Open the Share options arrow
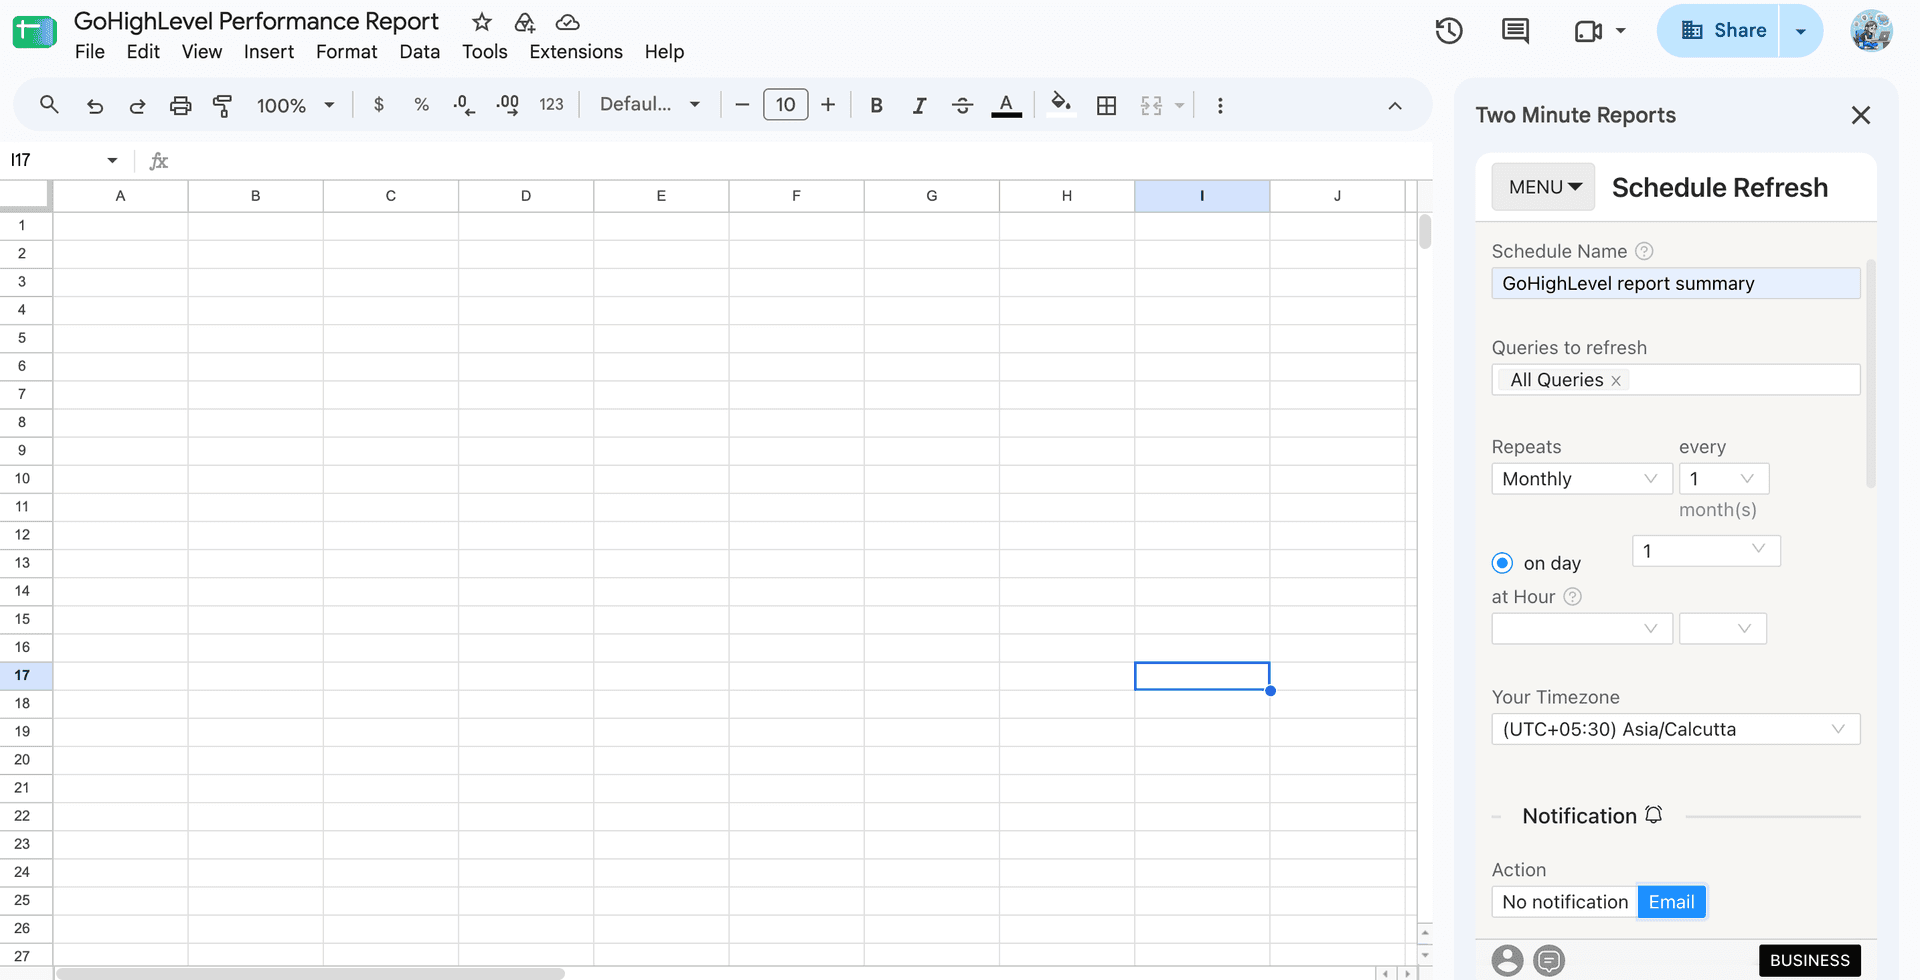 (x=1801, y=31)
